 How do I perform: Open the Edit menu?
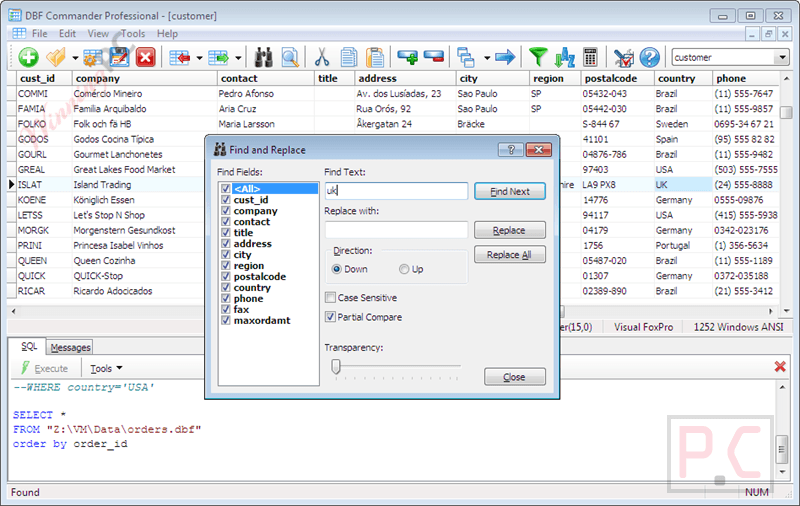click(67, 34)
